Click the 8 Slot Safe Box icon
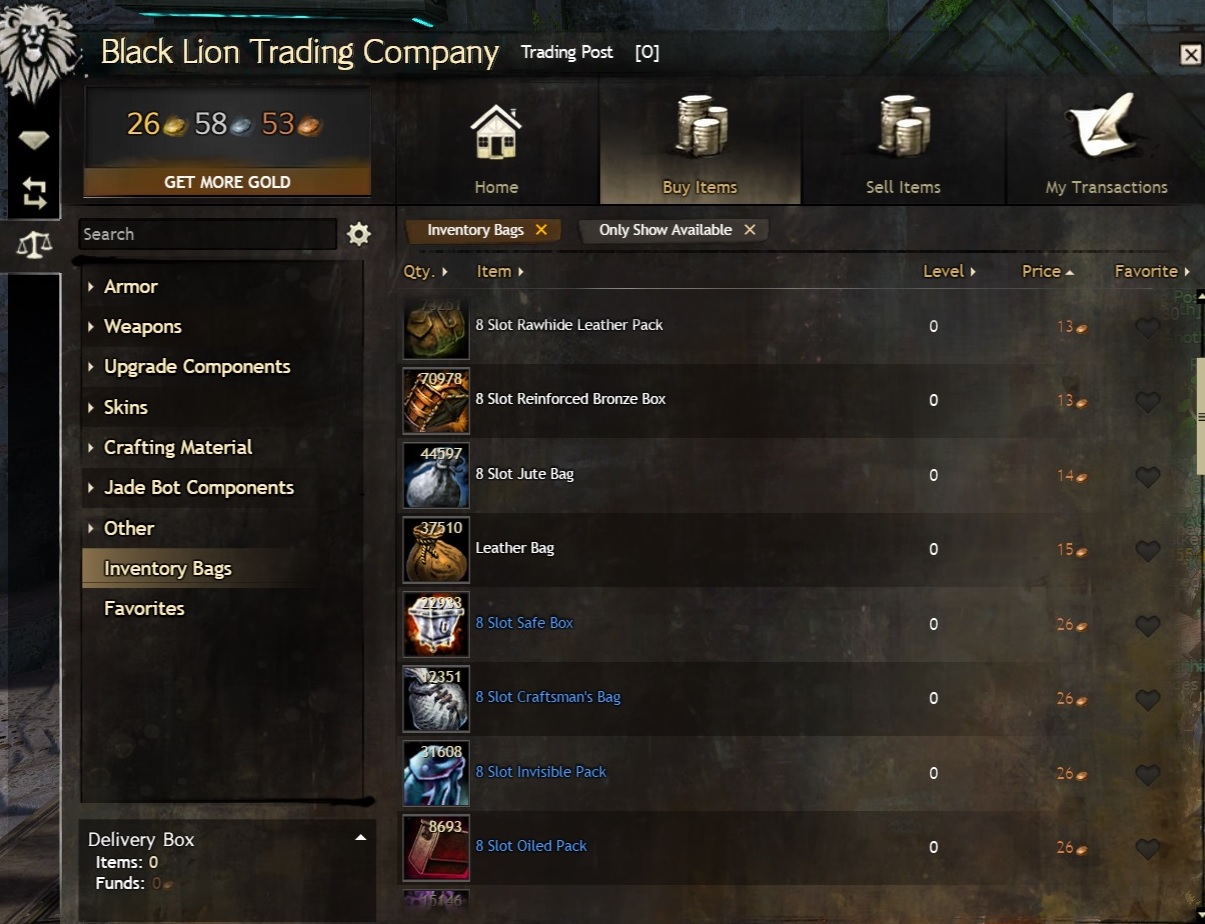The width and height of the screenshot is (1205, 924). click(436, 624)
